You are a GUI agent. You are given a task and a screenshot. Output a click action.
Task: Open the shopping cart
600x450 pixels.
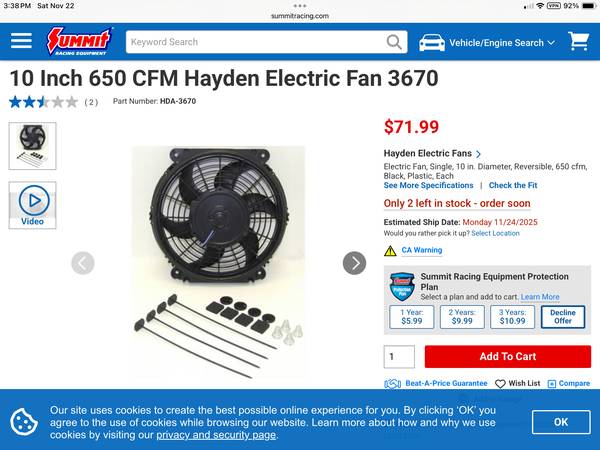pos(579,41)
